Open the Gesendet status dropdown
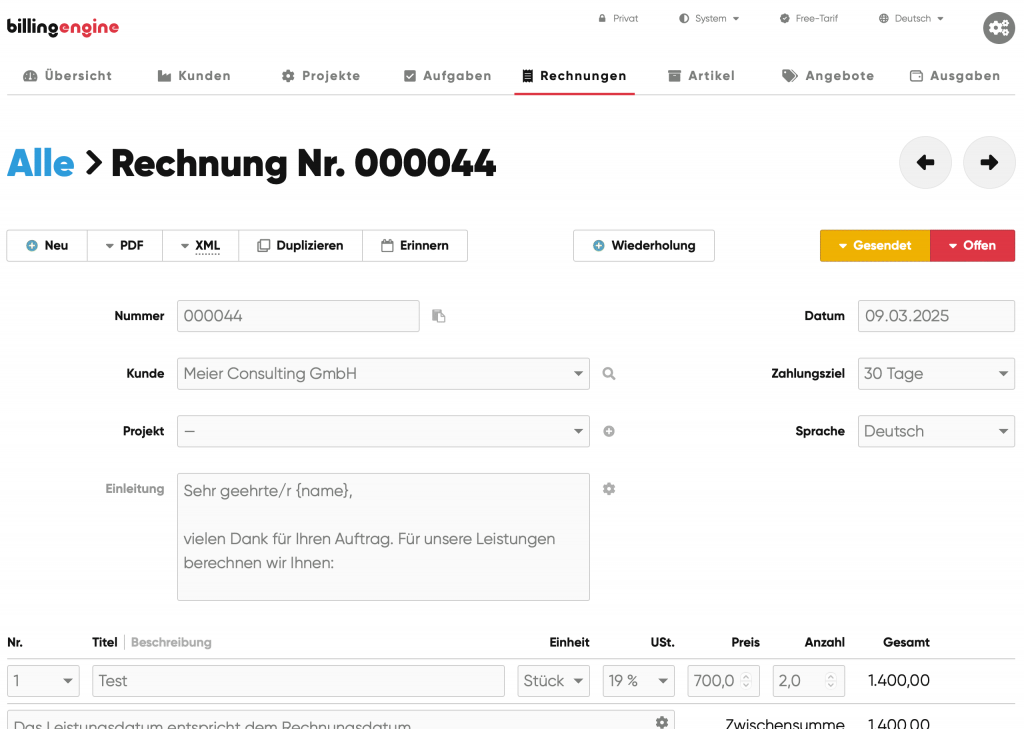Image resolution: width=1024 pixels, height=729 pixels. 874,246
